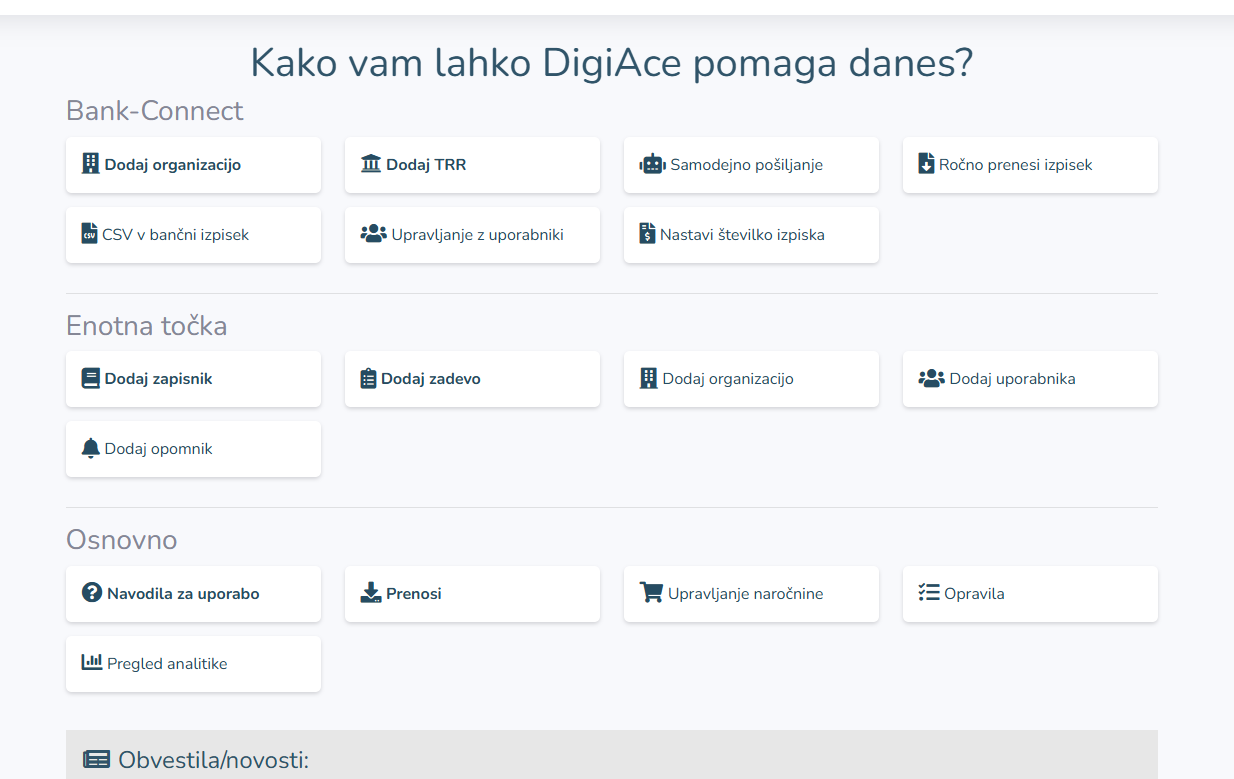Open Upravljanje z uporabniki under Bank-Connect

point(472,235)
